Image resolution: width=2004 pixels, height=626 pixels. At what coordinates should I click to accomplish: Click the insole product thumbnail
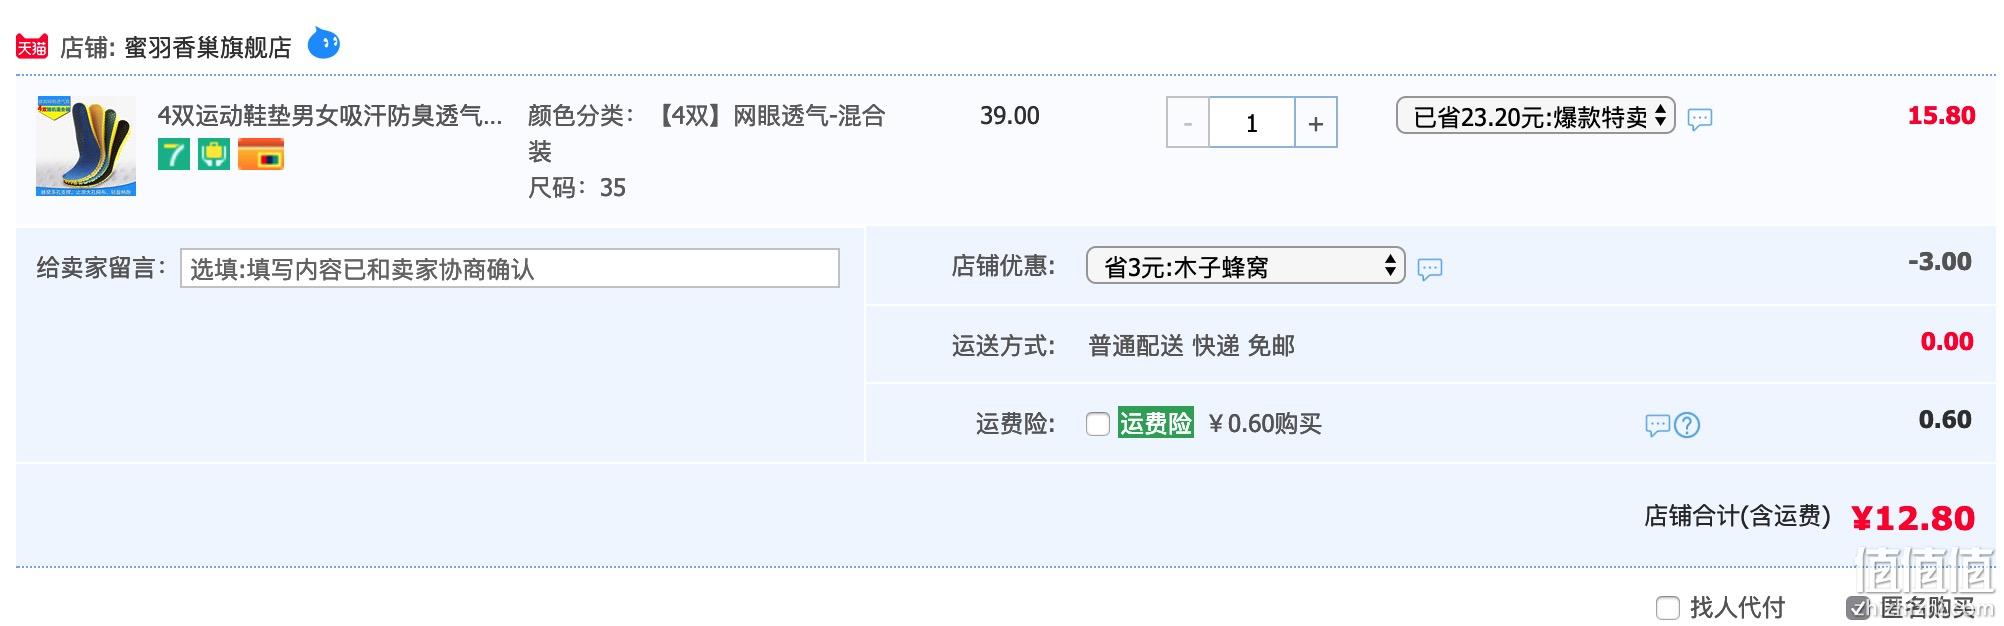tap(86, 146)
